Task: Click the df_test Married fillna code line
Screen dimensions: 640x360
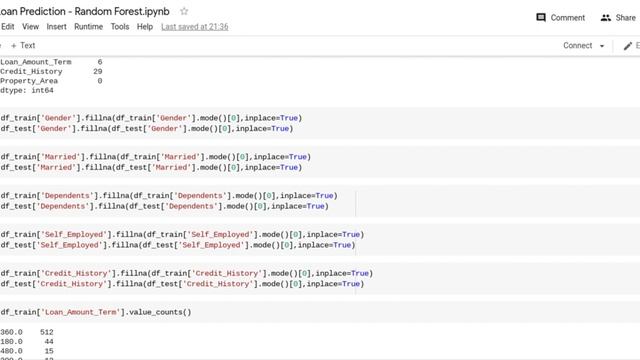Action: point(151,167)
